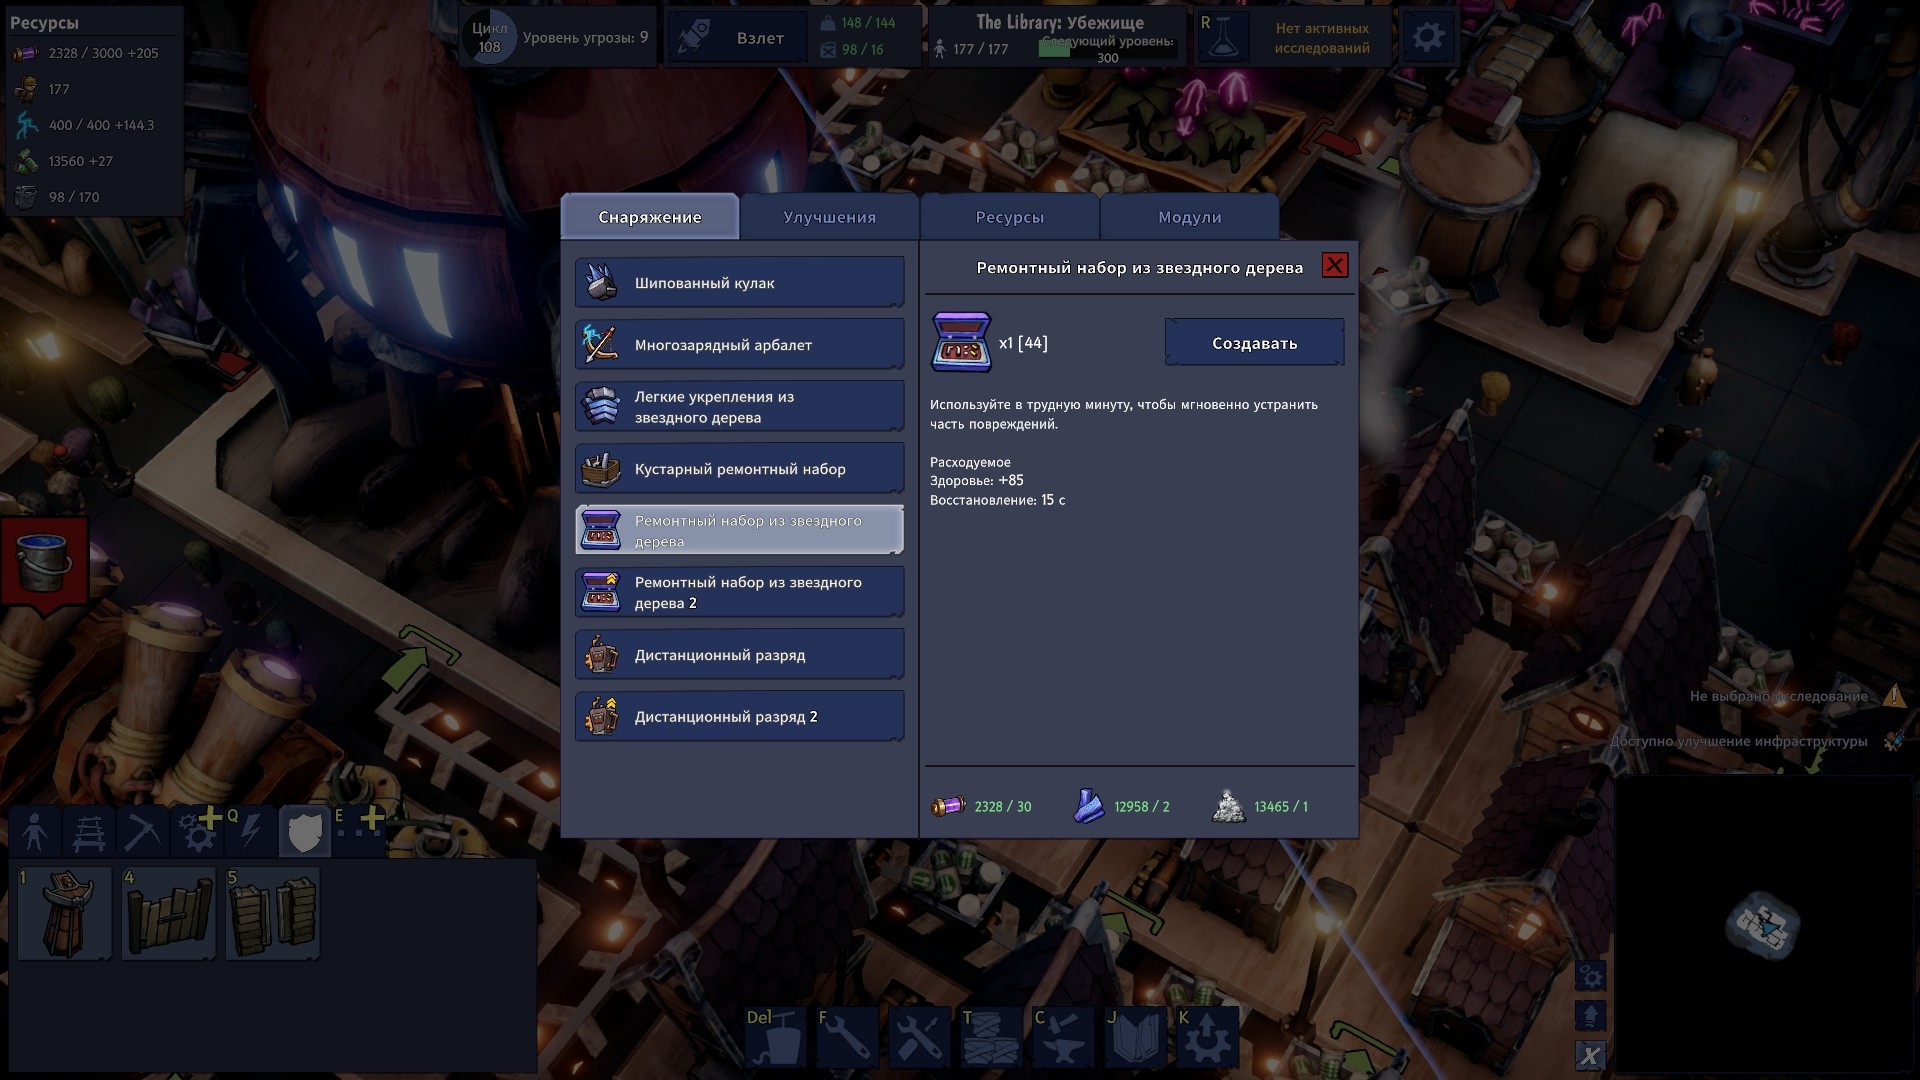The height and width of the screenshot is (1080, 1920).
Task: Close the repair kit details panel
Action: point(1334,265)
